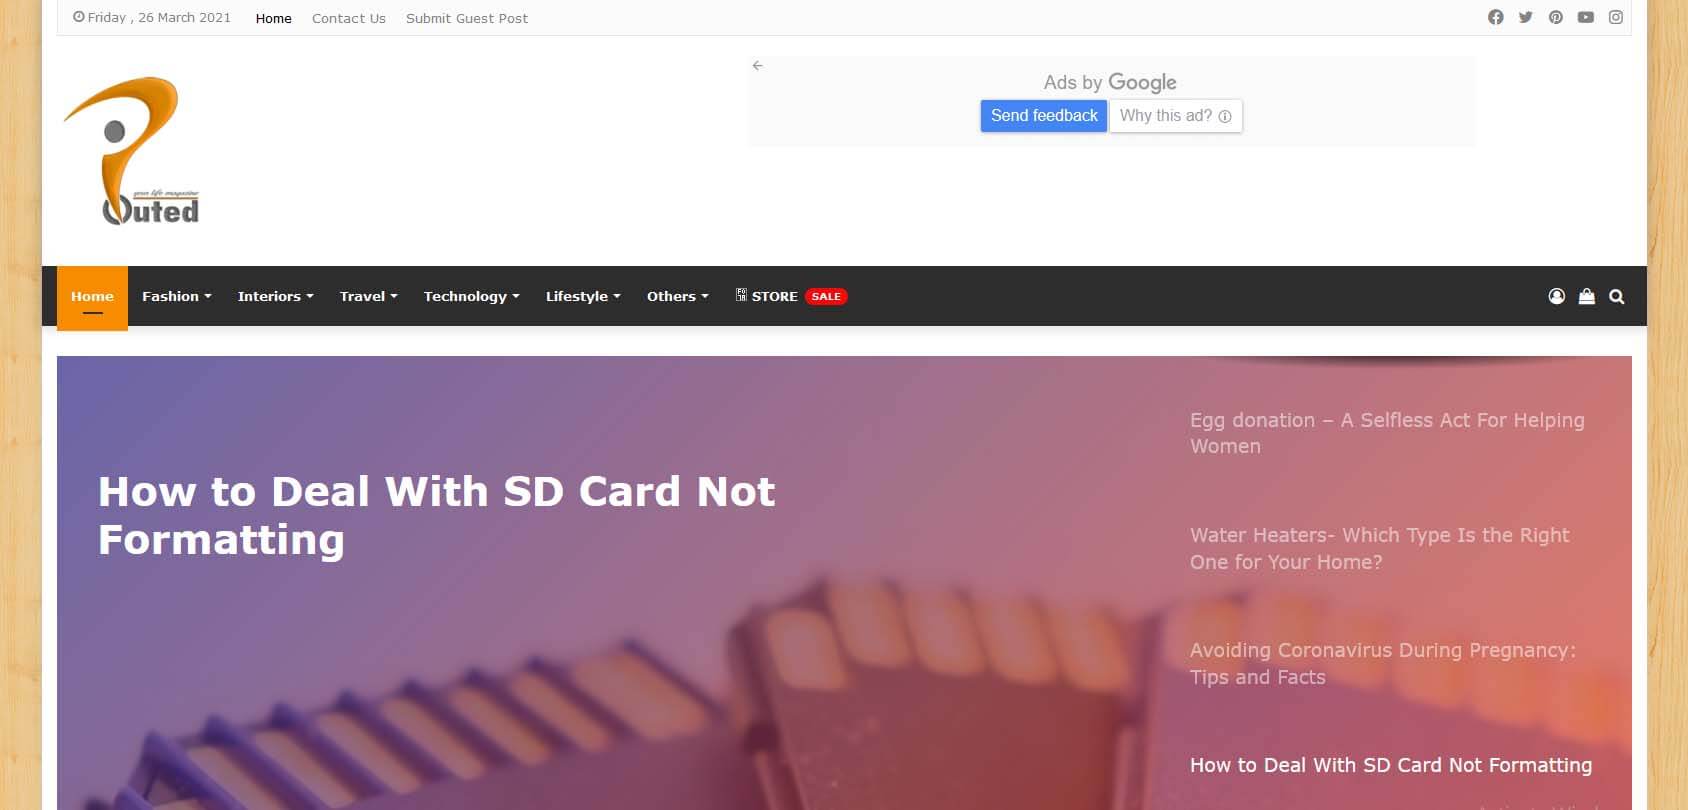Open the Pinterest social icon
1688x810 pixels.
click(x=1555, y=17)
